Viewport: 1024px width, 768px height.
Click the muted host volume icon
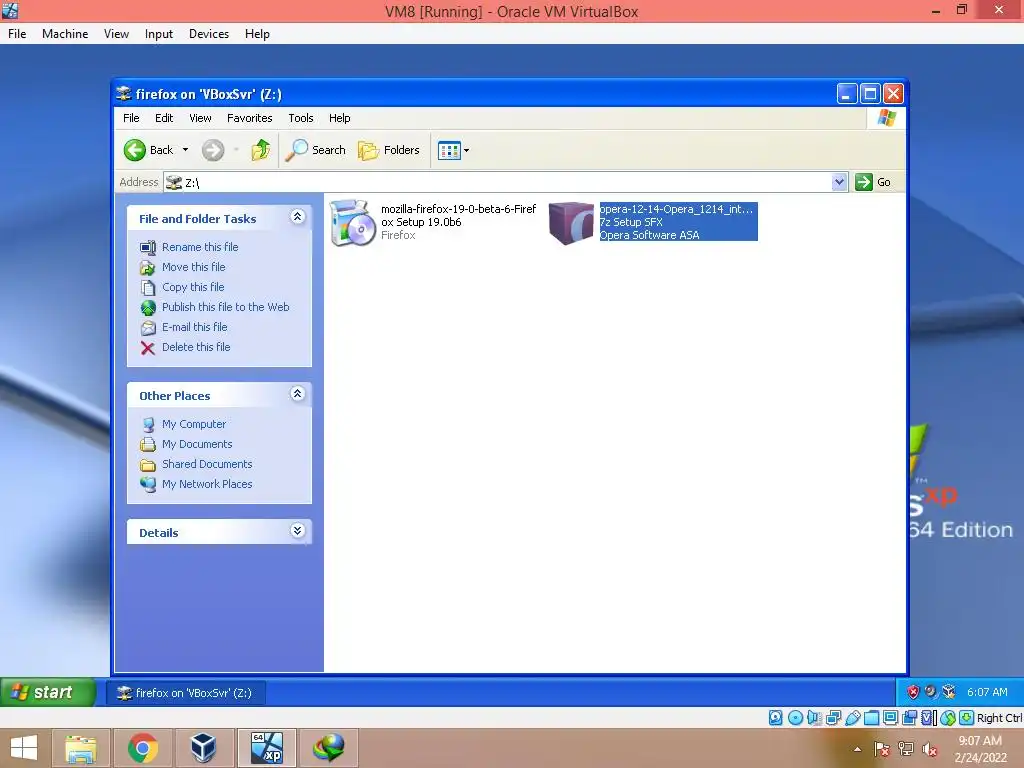pos(930,749)
